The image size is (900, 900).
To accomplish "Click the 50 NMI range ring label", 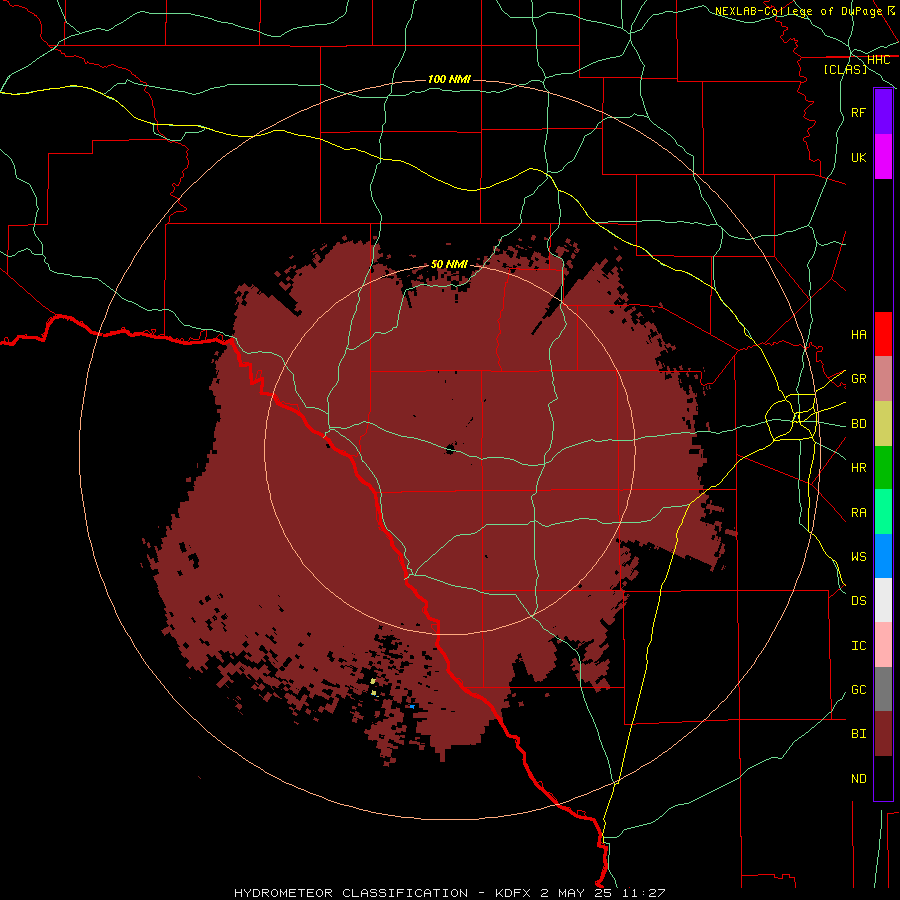I will click(x=449, y=264).
